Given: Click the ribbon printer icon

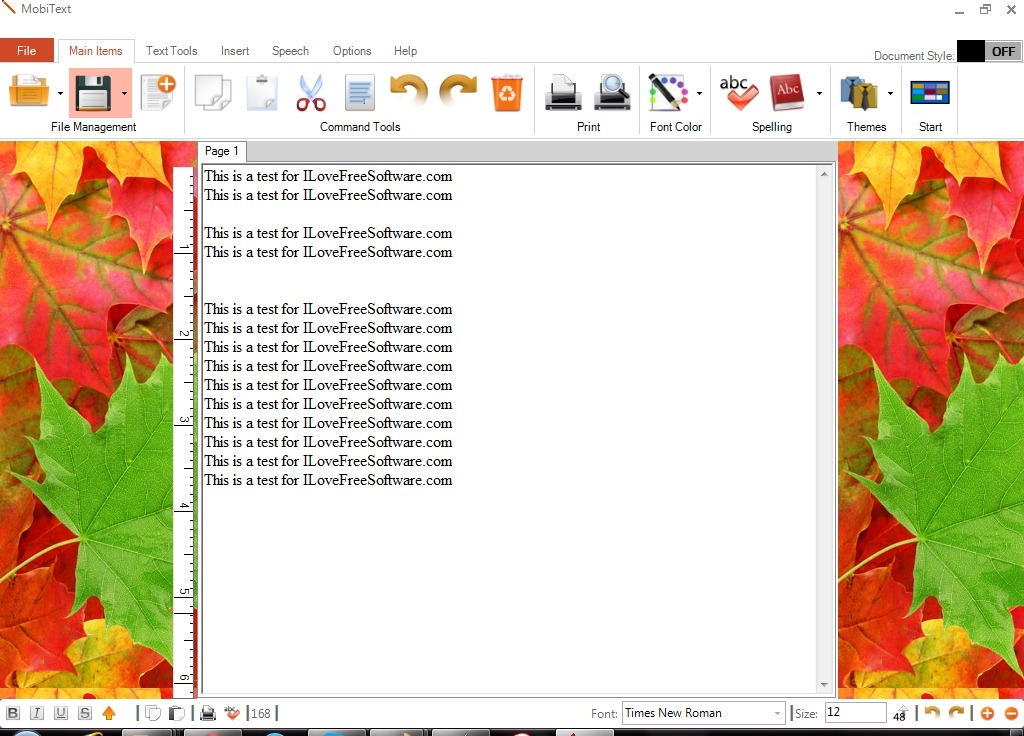Looking at the screenshot, I should [x=563, y=93].
